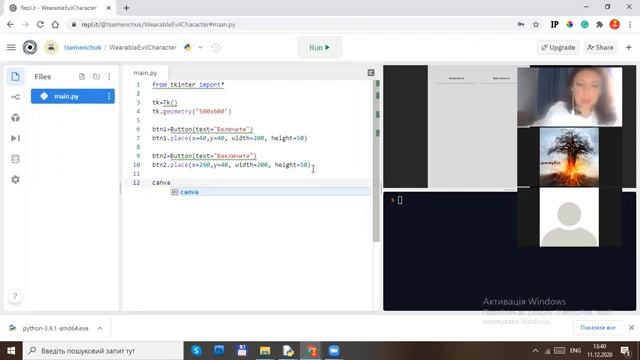The image size is (640, 360).
Task: Open the Version control sidebar icon
Action: pos(15,97)
